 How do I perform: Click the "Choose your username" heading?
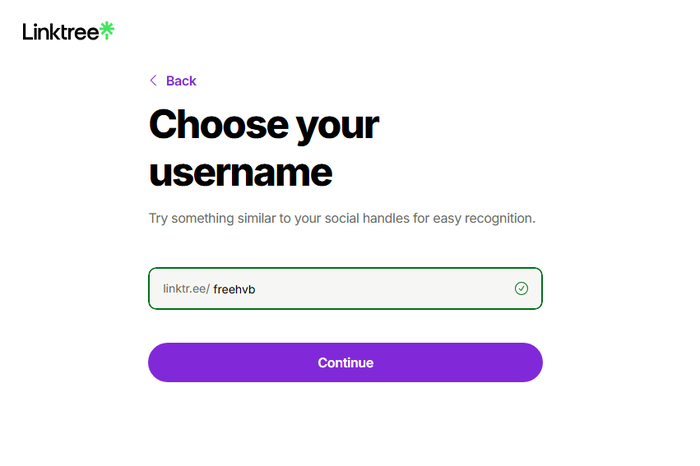[264, 149]
